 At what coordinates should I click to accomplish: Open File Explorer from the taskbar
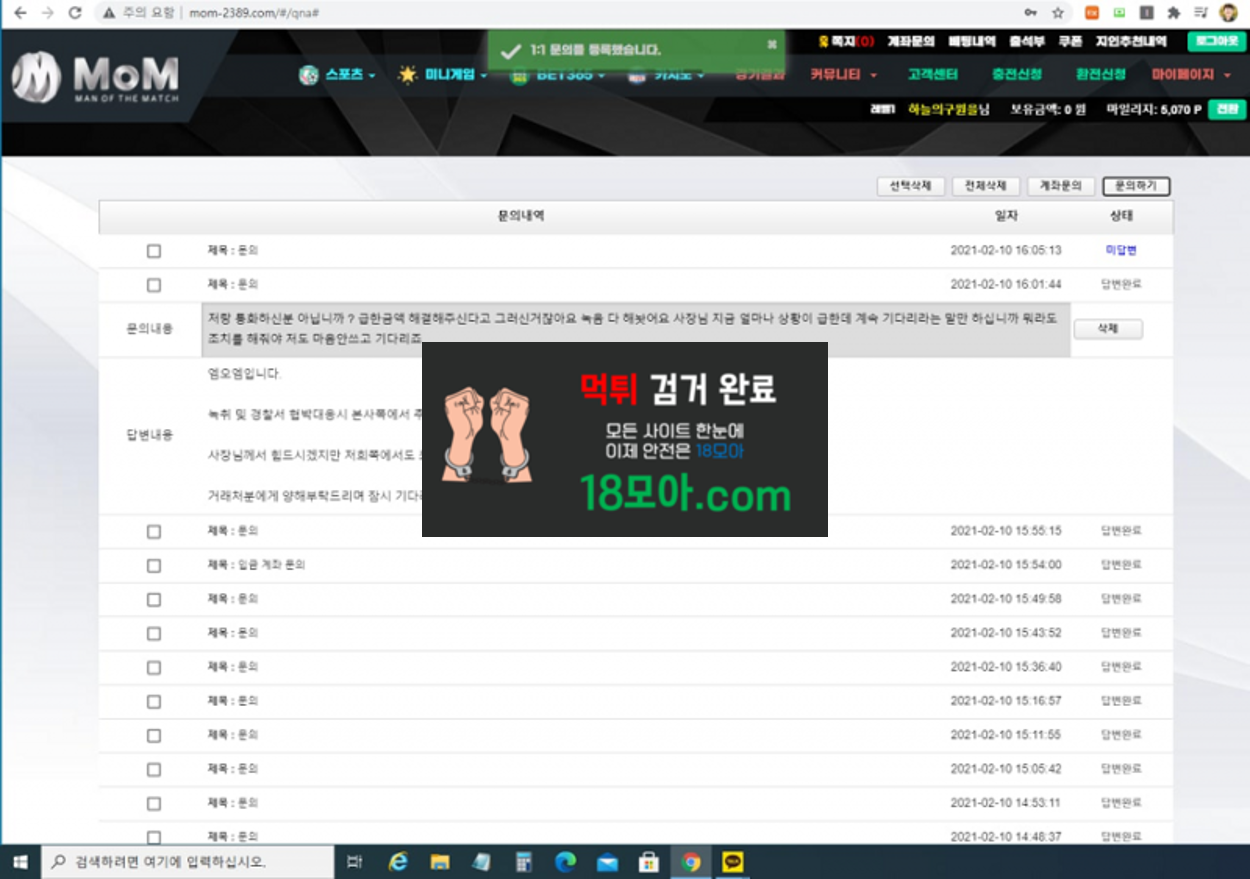(x=440, y=862)
